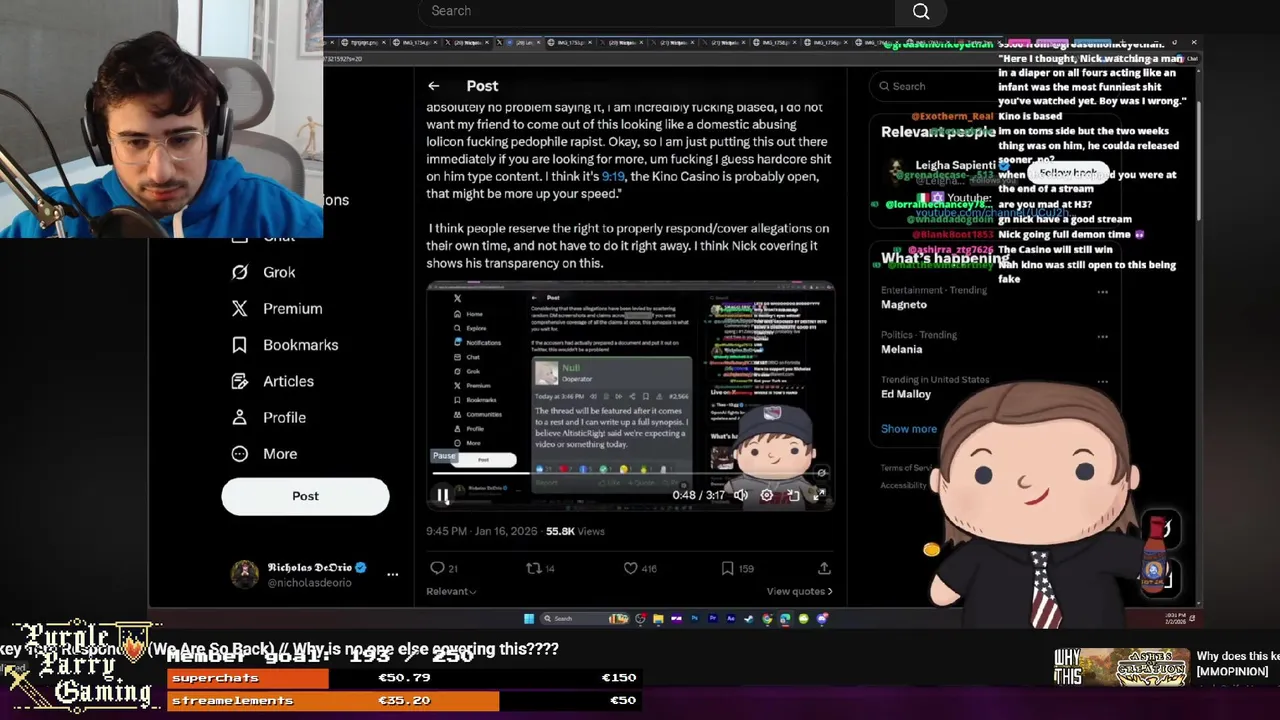Screen dimensions: 1280x720
Task: Open account options ellipsis beside Nicholas DeOrio
Action: [392, 574]
